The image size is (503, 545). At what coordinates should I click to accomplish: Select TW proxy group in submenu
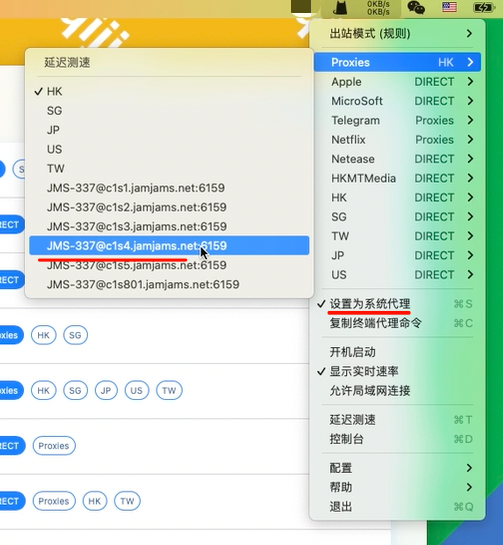tap(169, 169)
